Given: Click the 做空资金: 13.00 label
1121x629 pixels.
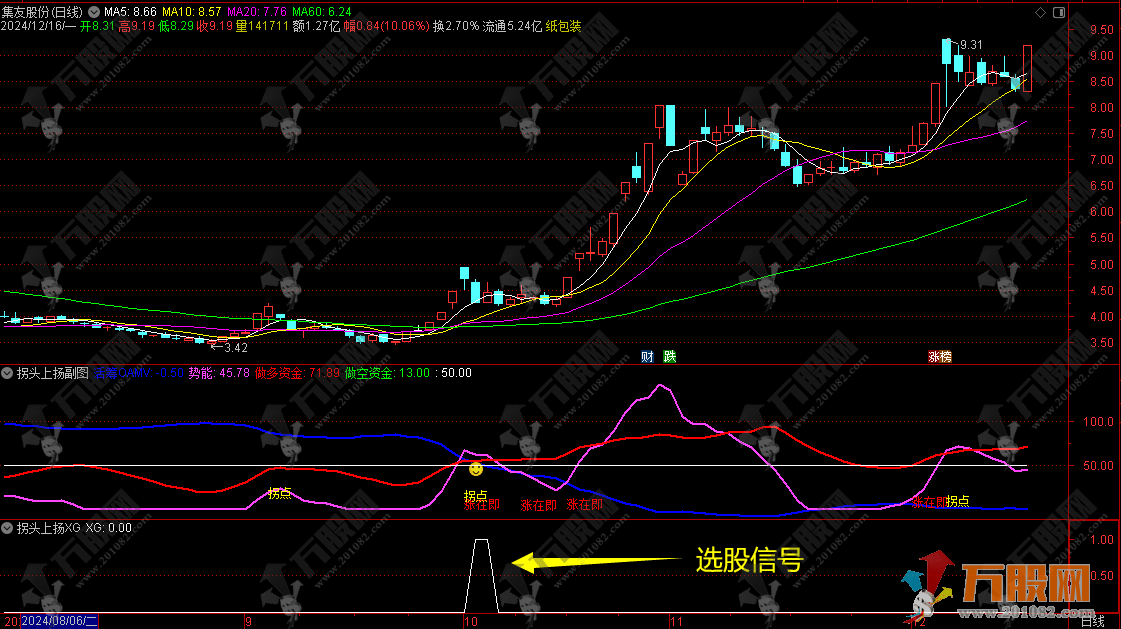Looking at the screenshot, I should [387, 373].
